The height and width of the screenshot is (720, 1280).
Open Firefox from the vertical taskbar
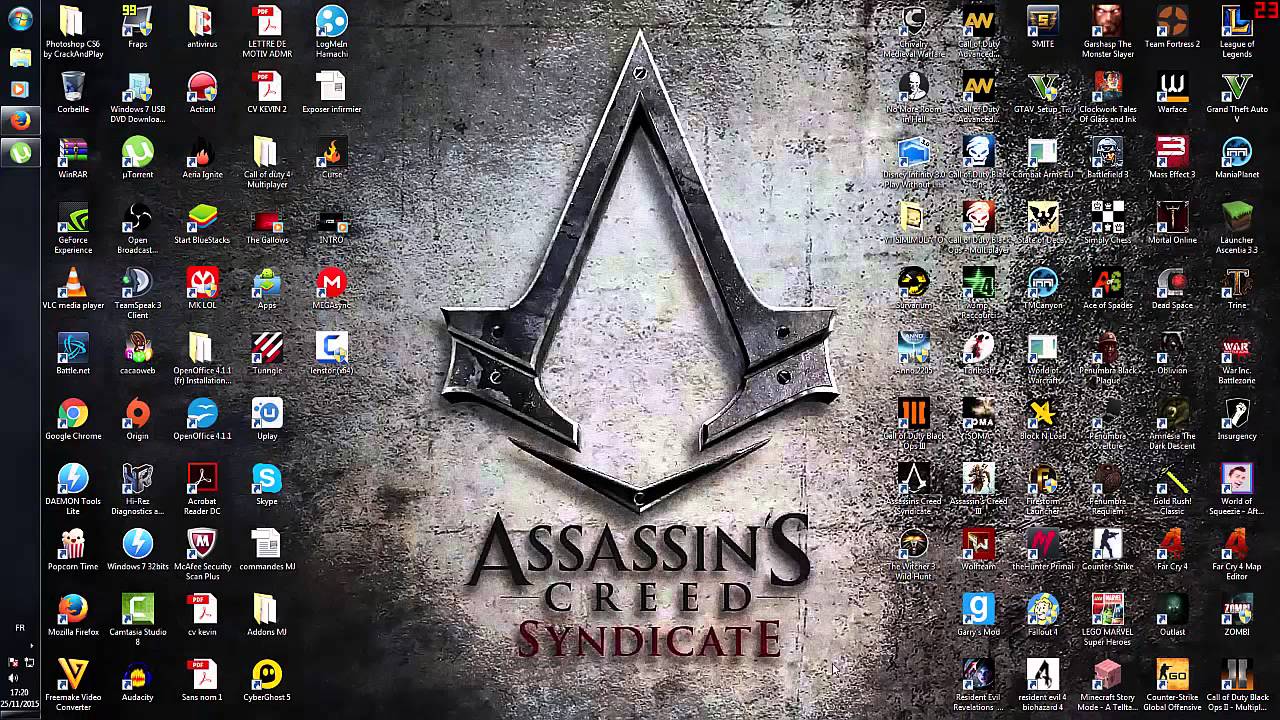click(x=20, y=121)
